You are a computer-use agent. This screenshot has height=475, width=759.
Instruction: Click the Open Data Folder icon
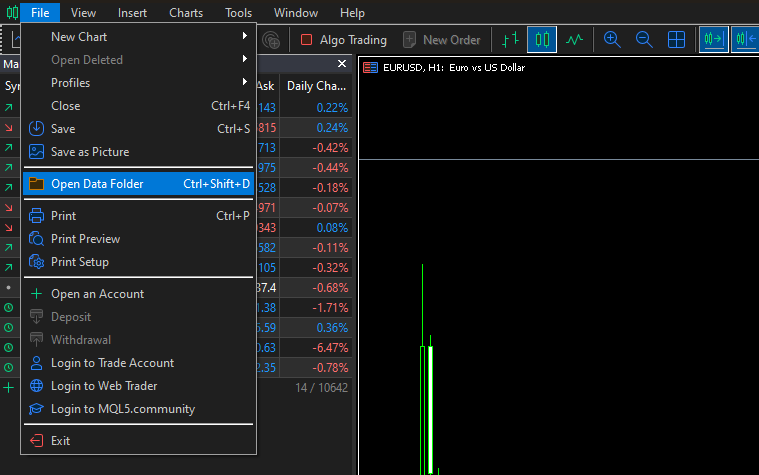[x=36, y=184]
